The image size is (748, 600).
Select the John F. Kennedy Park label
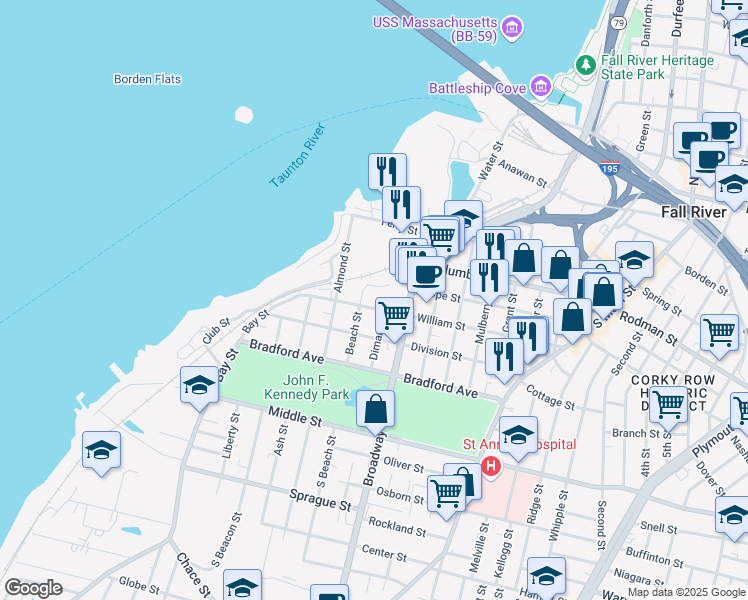[x=306, y=387]
